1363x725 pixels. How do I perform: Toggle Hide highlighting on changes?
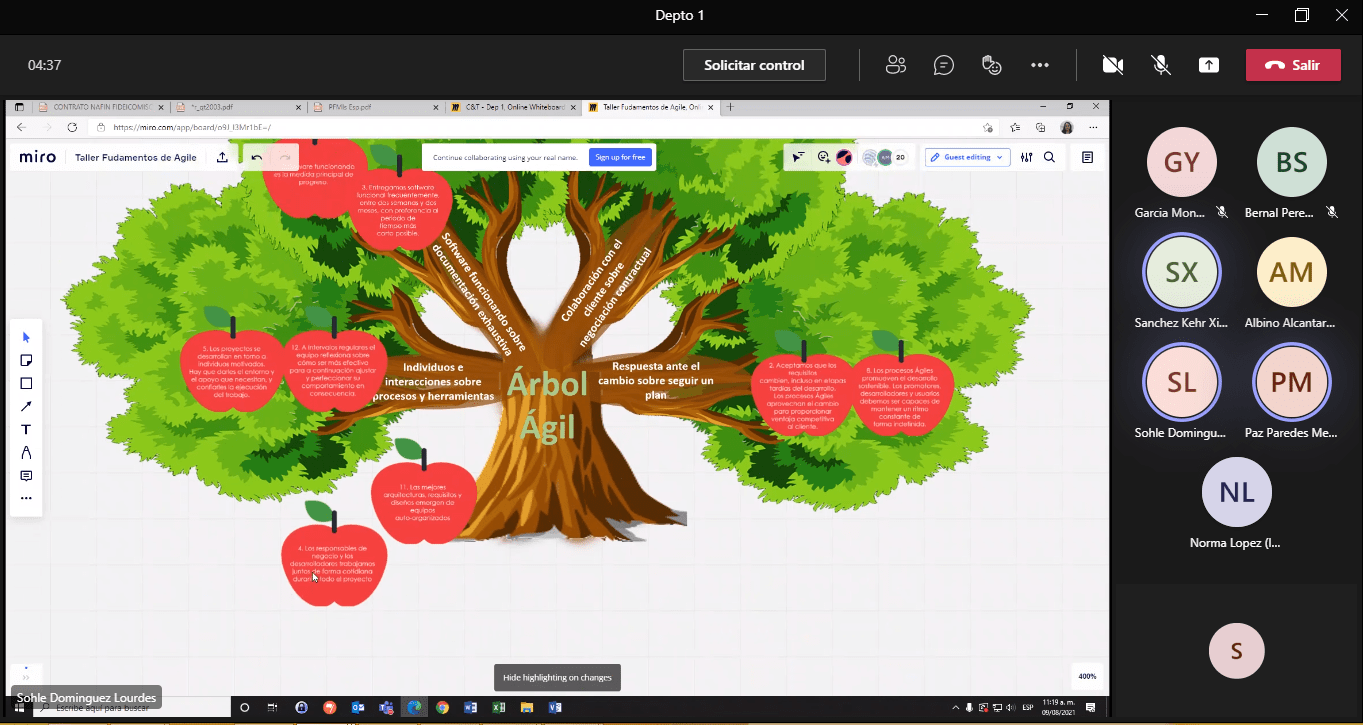(557, 677)
